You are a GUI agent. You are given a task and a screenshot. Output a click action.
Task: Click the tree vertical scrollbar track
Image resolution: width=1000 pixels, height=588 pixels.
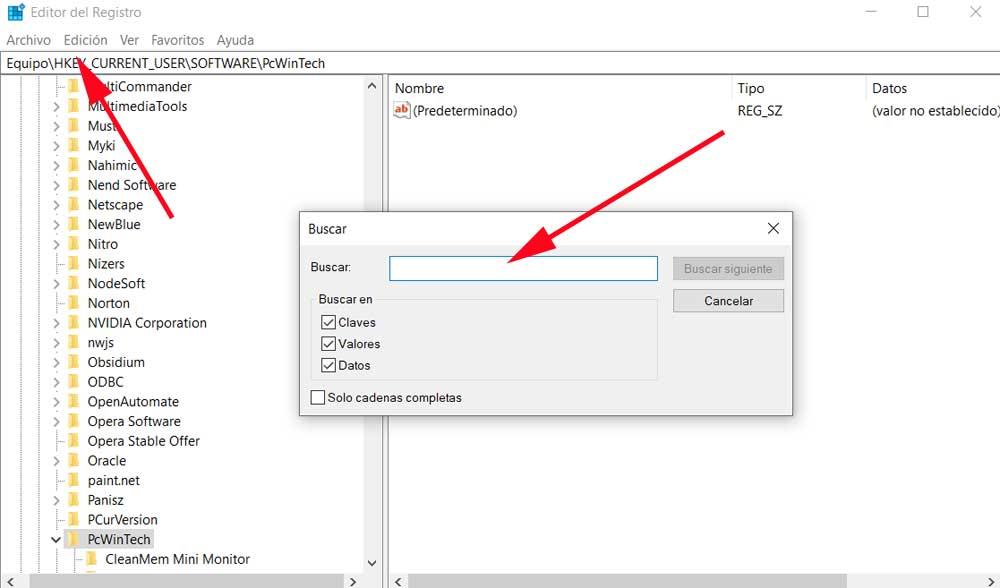tap(372, 325)
